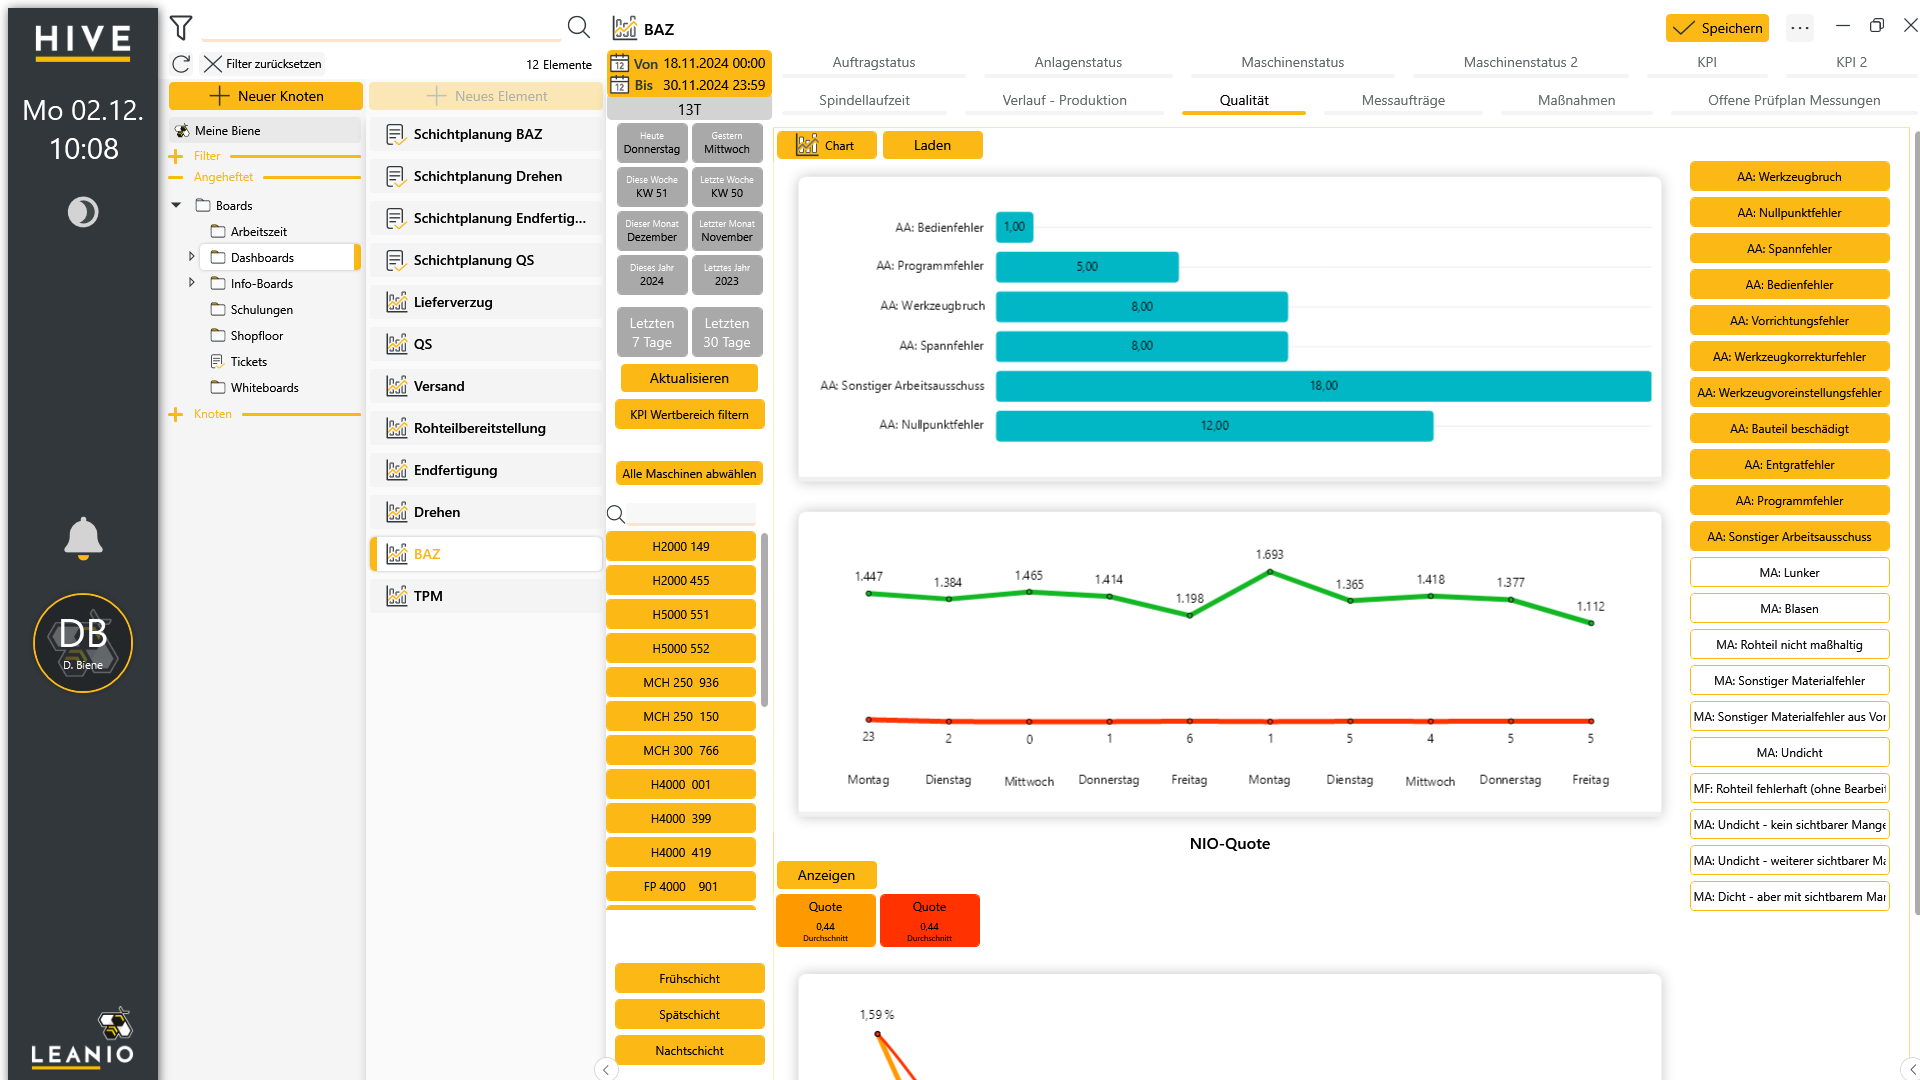Click the Von date calendar icon
1920x1080 pixels.
click(x=620, y=63)
